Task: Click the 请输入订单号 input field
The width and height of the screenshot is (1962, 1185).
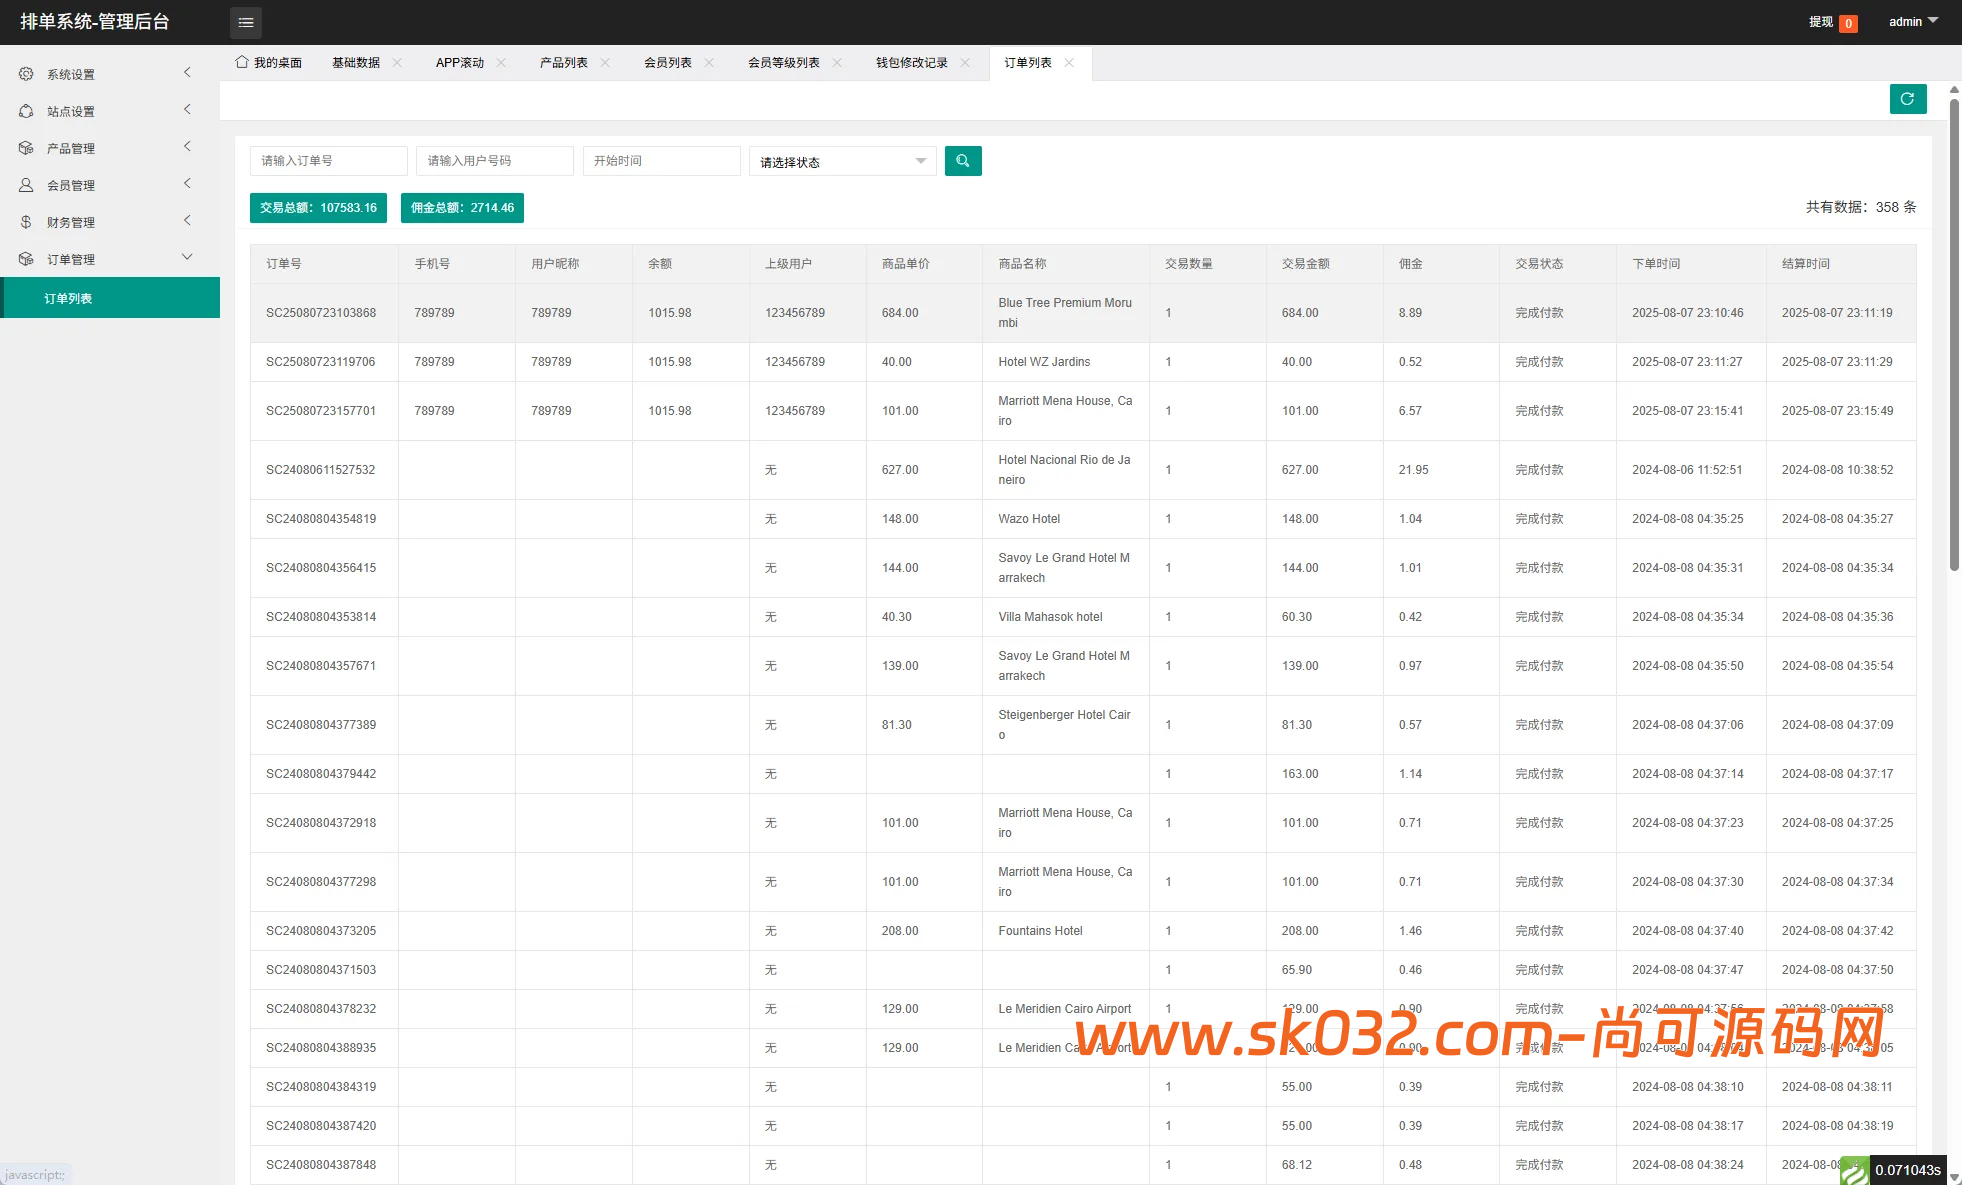Action: (328, 161)
